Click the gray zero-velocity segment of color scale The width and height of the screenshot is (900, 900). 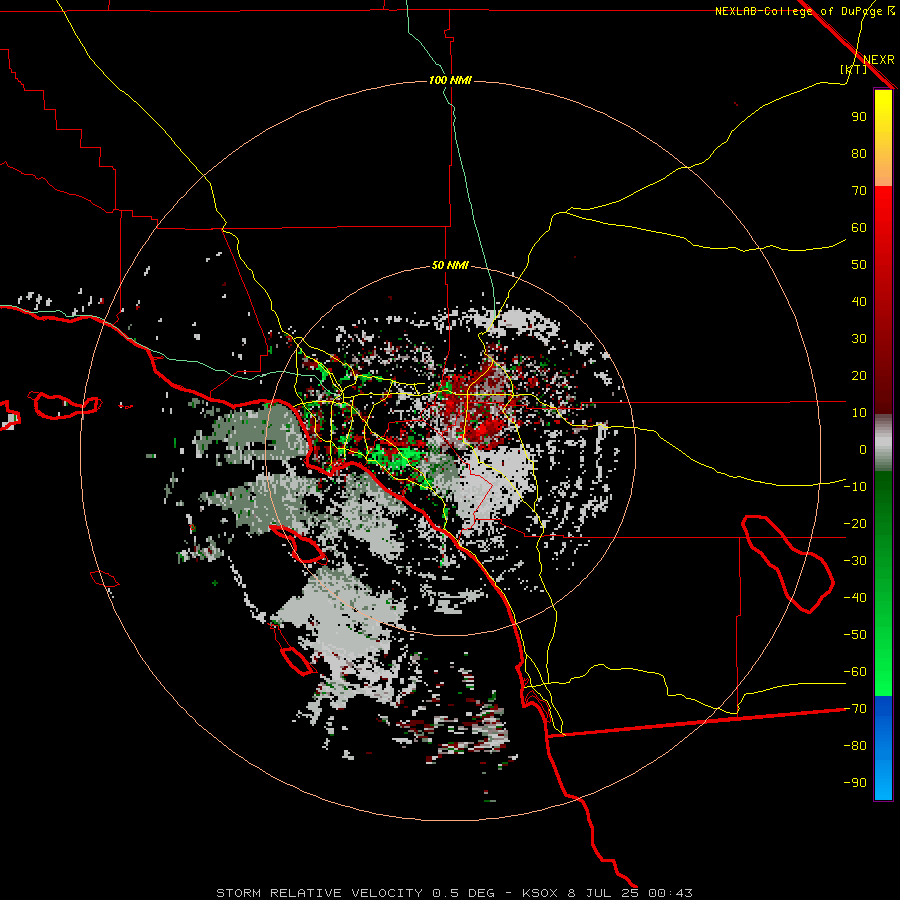[x=883, y=443]
